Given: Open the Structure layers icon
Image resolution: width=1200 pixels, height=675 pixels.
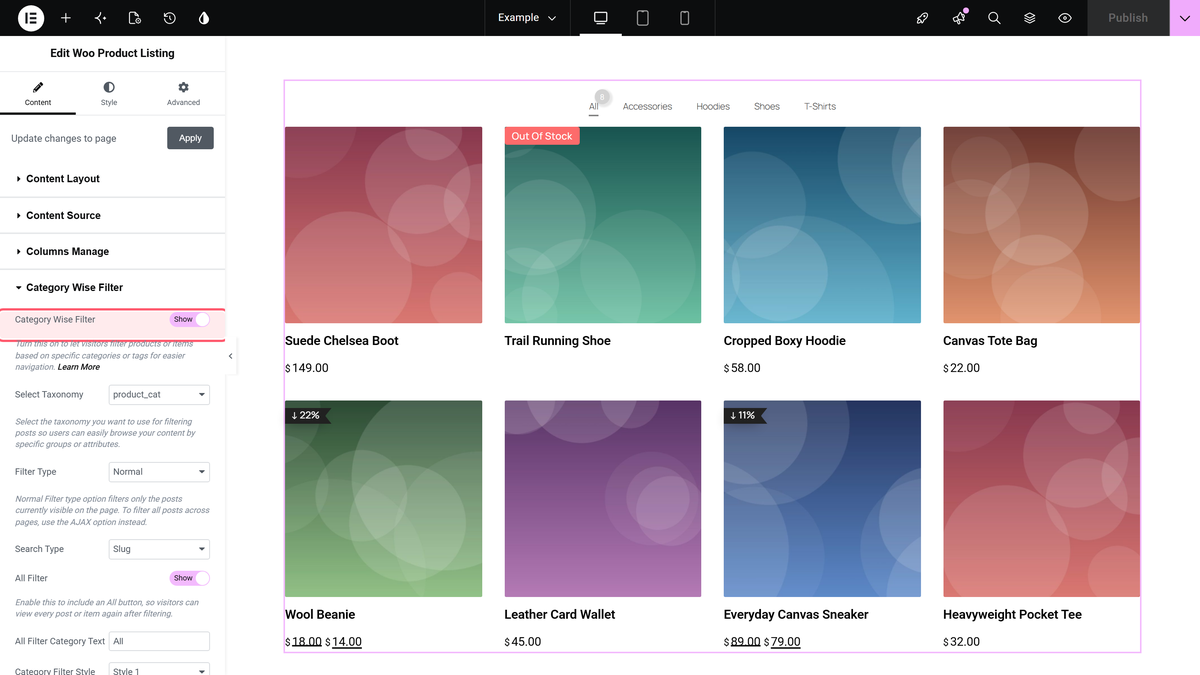Looking at the screenshot, I should coord(1030,18).
